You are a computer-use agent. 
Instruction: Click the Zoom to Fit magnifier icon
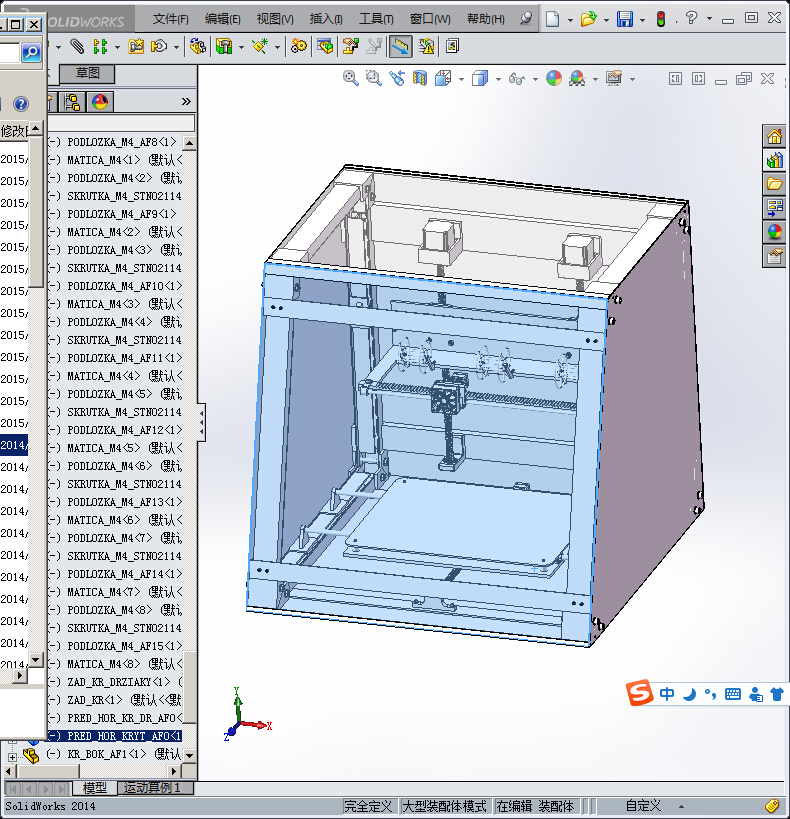(x=351, y=78)
